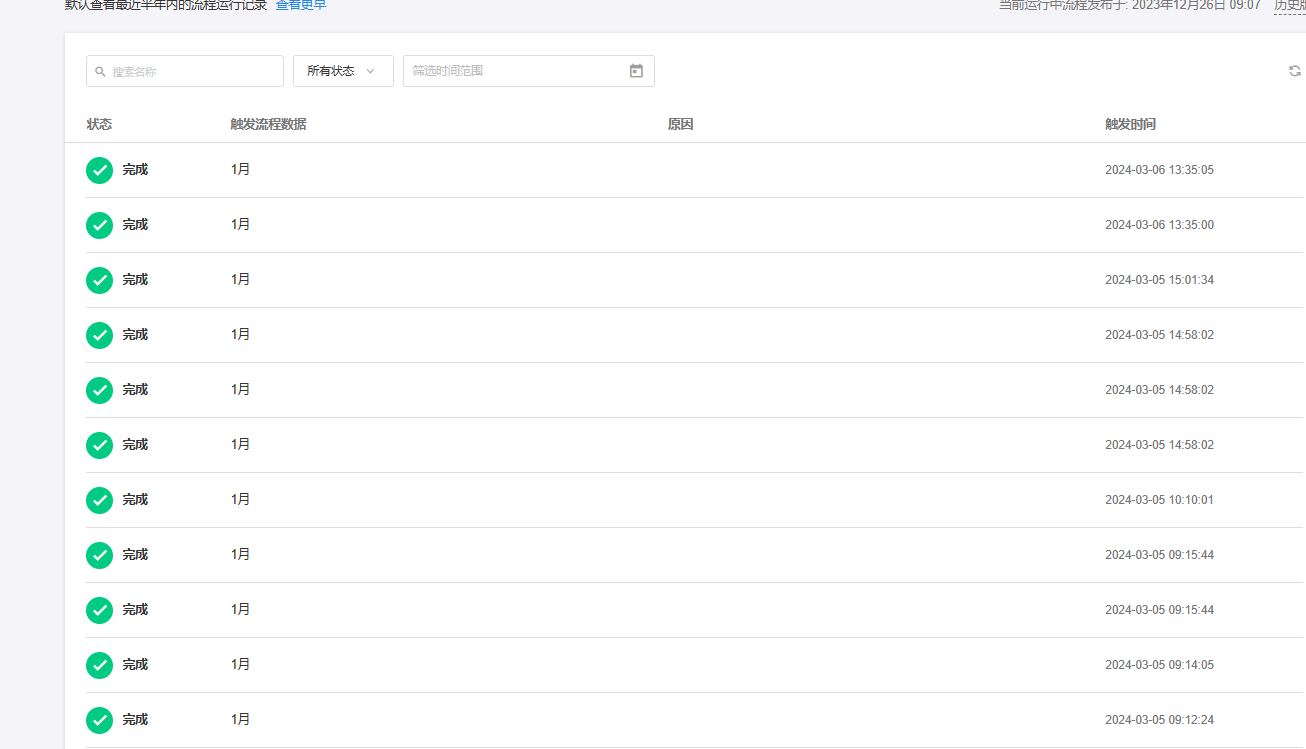This screenshot has height=749, width=1306.
Task: Click the 搜索名称 search input field
Action: [x=185, y=71]
